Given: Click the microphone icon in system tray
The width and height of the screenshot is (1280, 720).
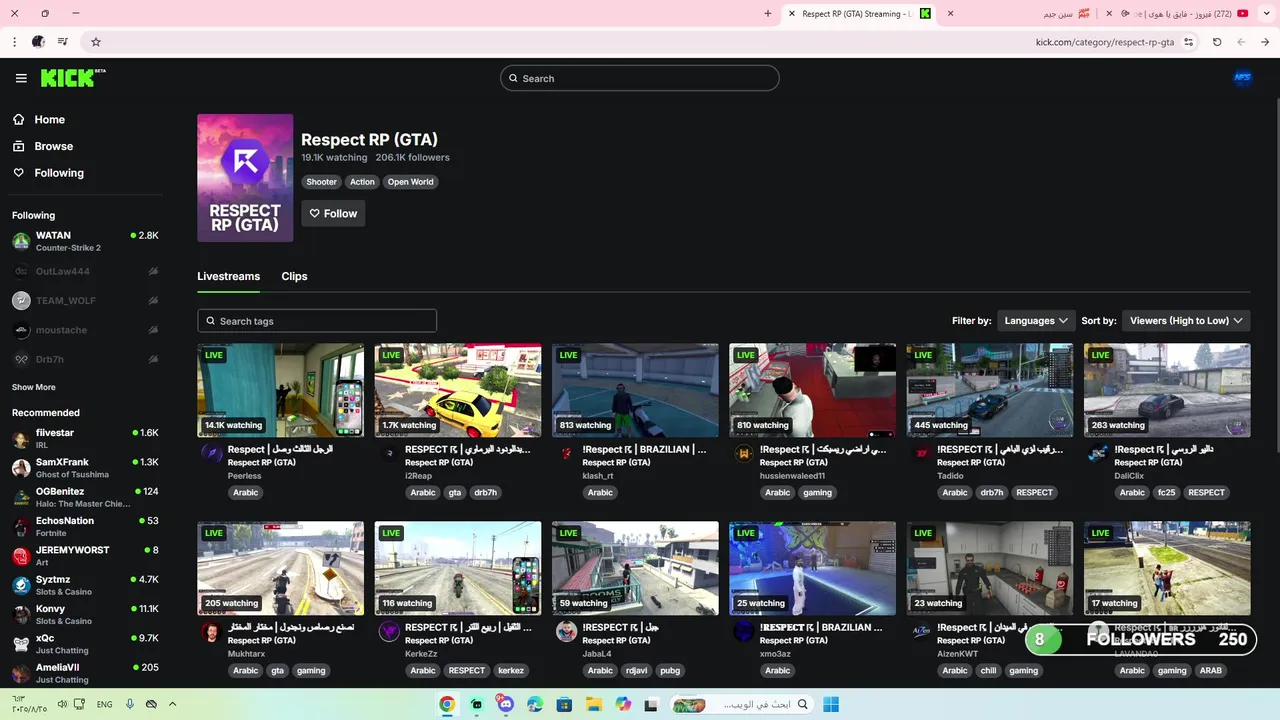Looking at the screenshot, I should click(x=130, y=704).
